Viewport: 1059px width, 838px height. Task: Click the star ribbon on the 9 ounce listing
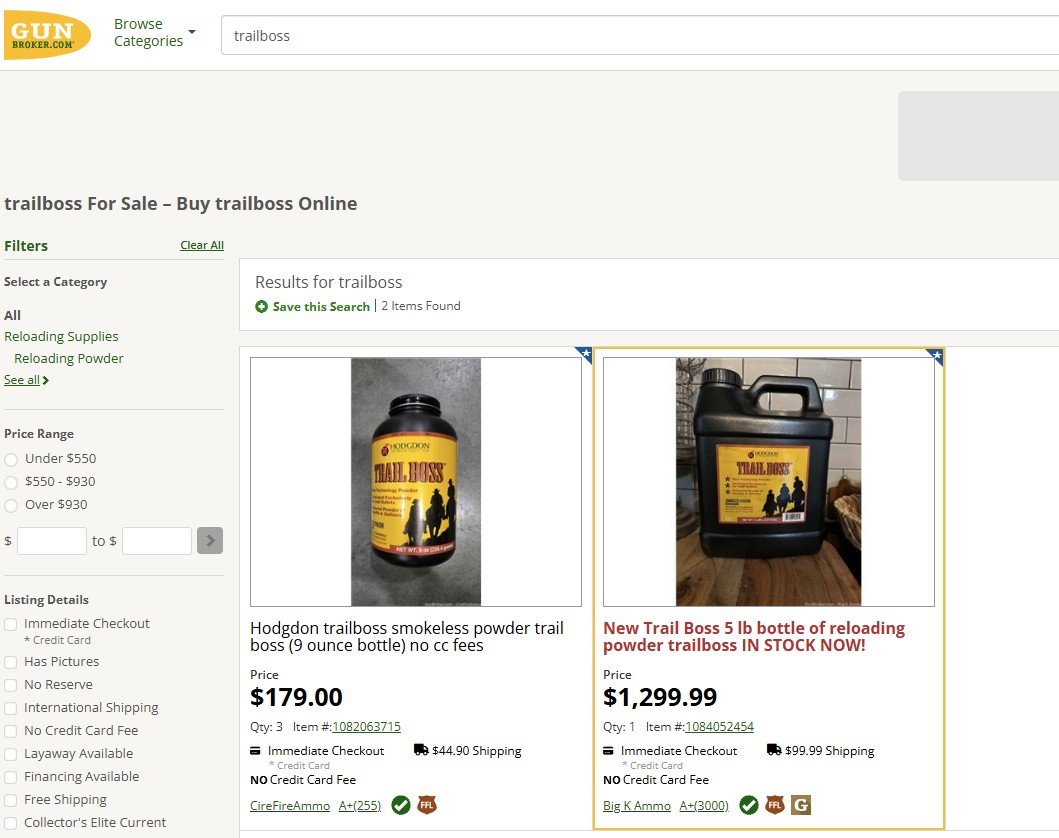point(585,353)
